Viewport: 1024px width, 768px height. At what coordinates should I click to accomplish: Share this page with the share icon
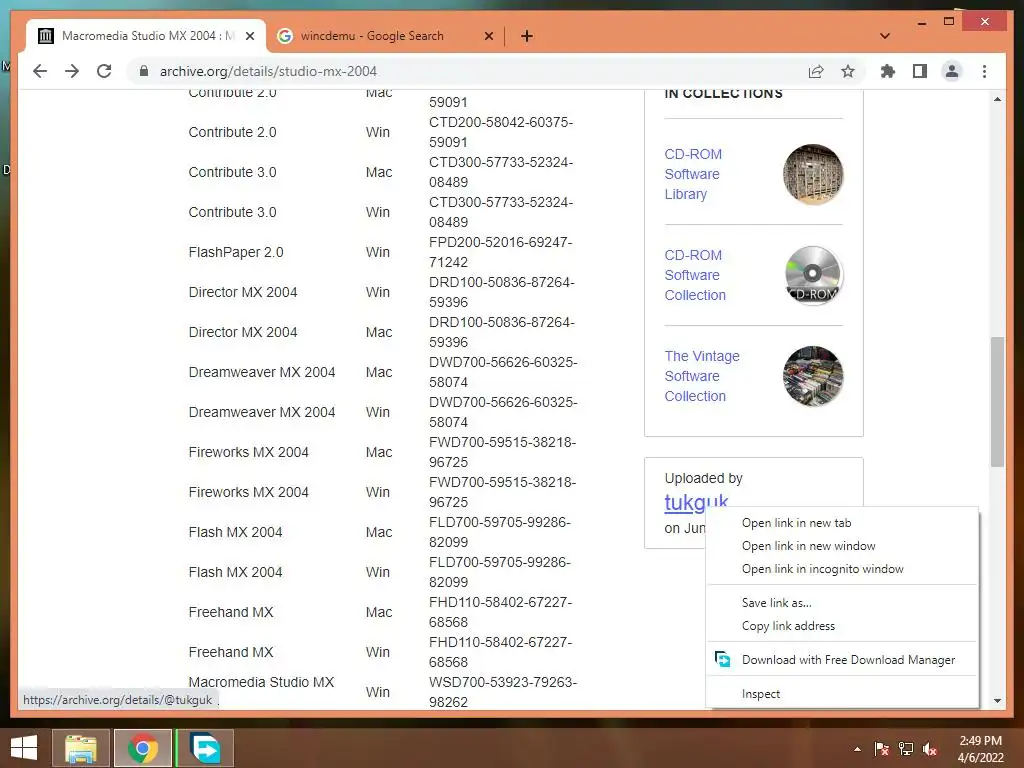point(816,71)
